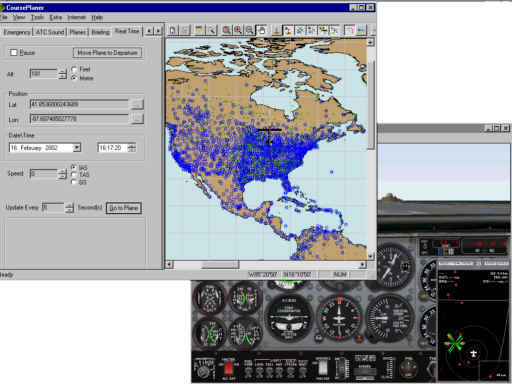This screenshot has height=384, width=512.
Task: Open the Tools menu
Action: click(x=37, y=17)
